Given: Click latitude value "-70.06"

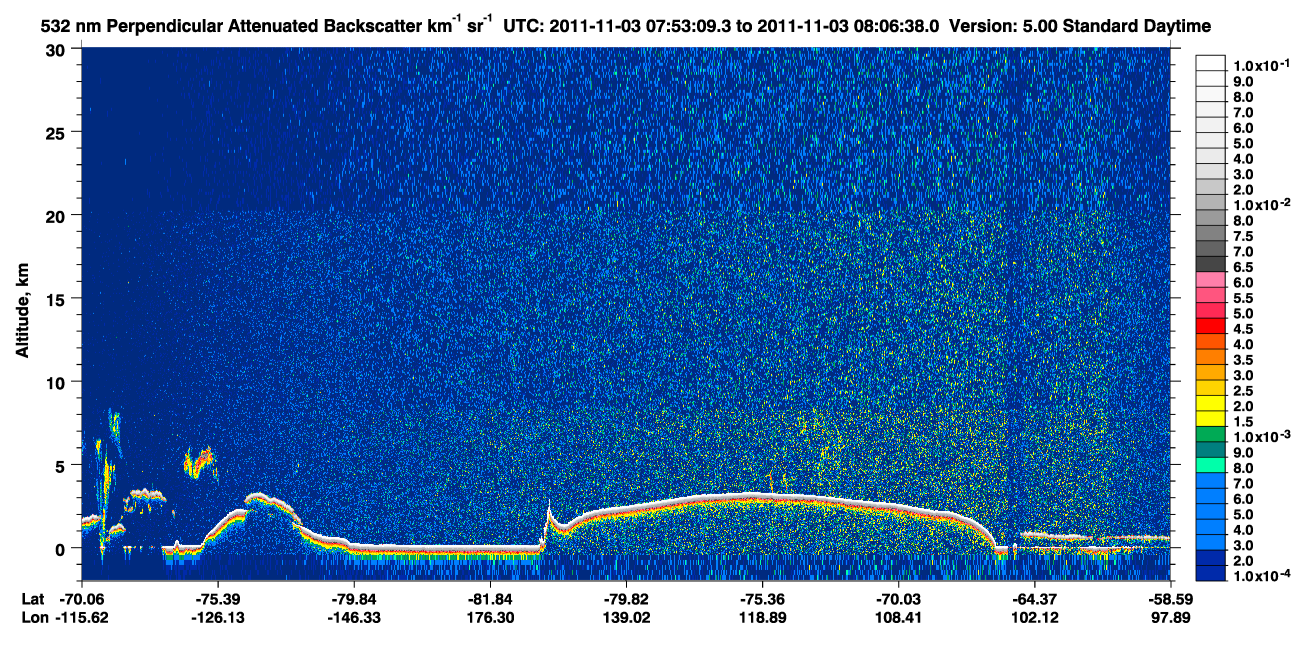Looking at the screenshot, I should tap(83, 599).
